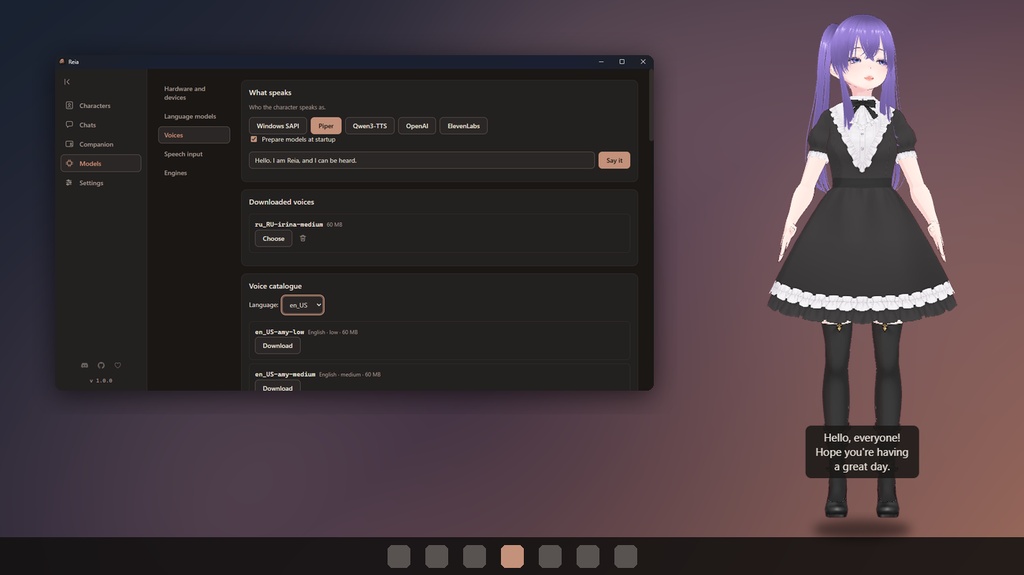1024x575 pixels.
Task: Select Piper as speech engine
Action: point(326,125)
